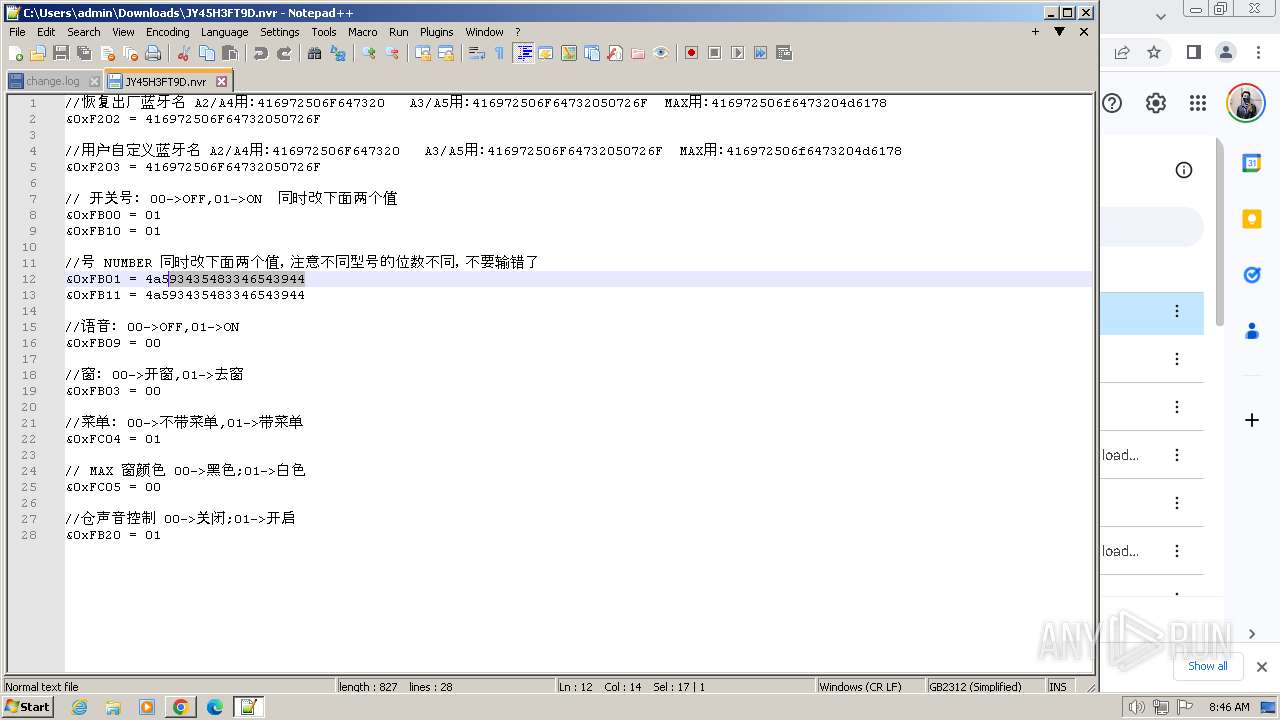
Task: Open Google Keep side panel icon
Action: pyautogui.click(x=1252, y=219)
